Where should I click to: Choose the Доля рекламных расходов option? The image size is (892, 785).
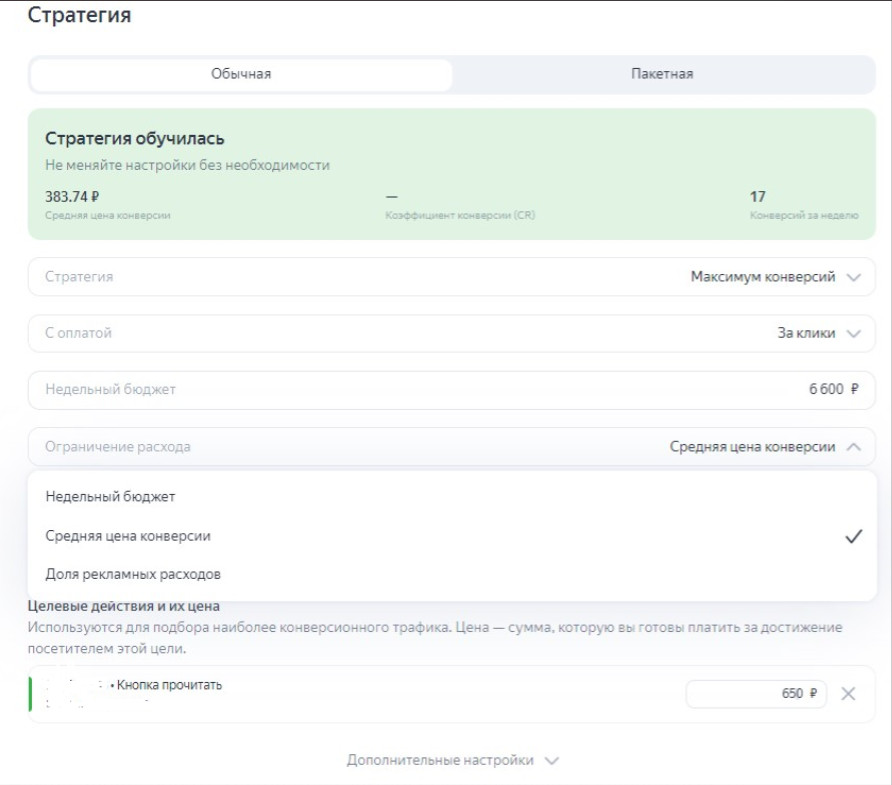[133, 575]
